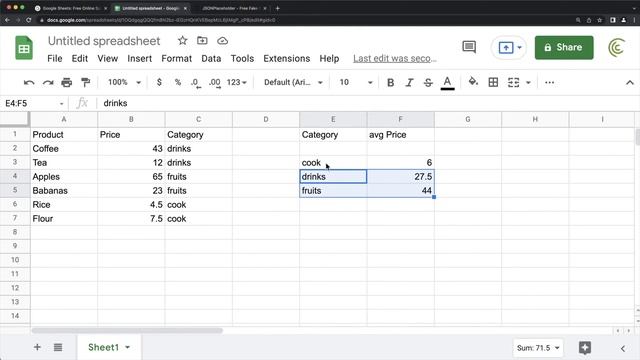Open the Sheet1 tab dropdown arrow
This screenshot has height=360, width=640.
click(x=127, y=347)
